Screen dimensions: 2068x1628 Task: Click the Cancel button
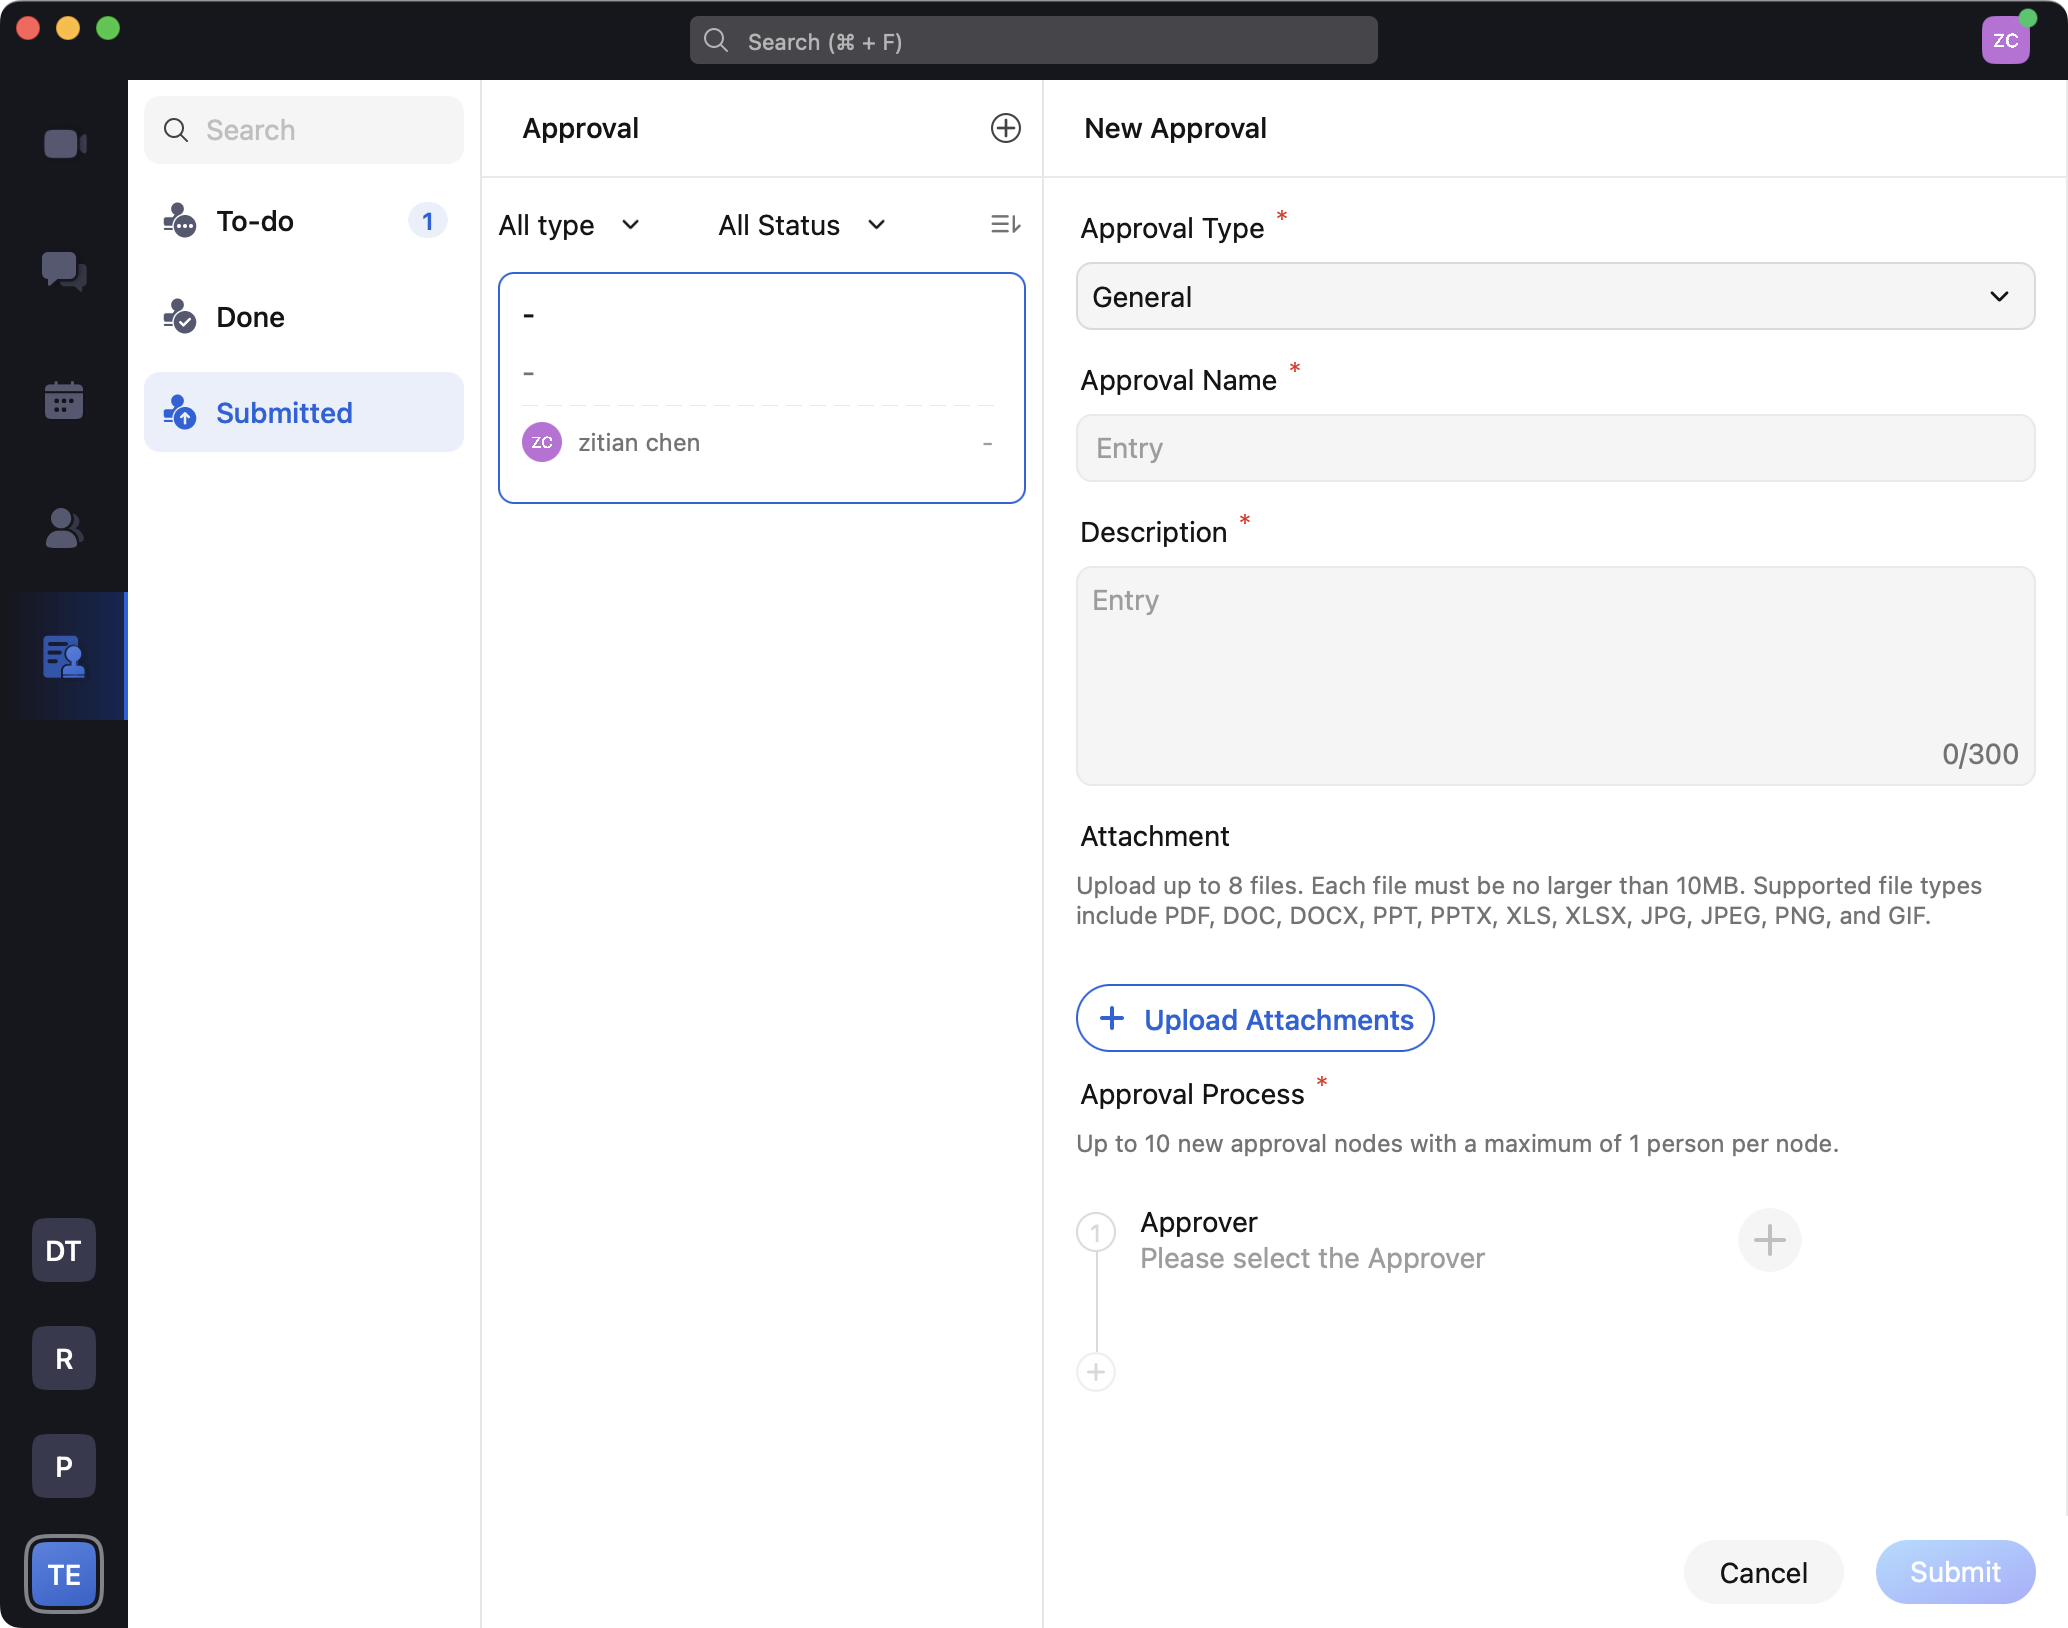[1763, 1573]
